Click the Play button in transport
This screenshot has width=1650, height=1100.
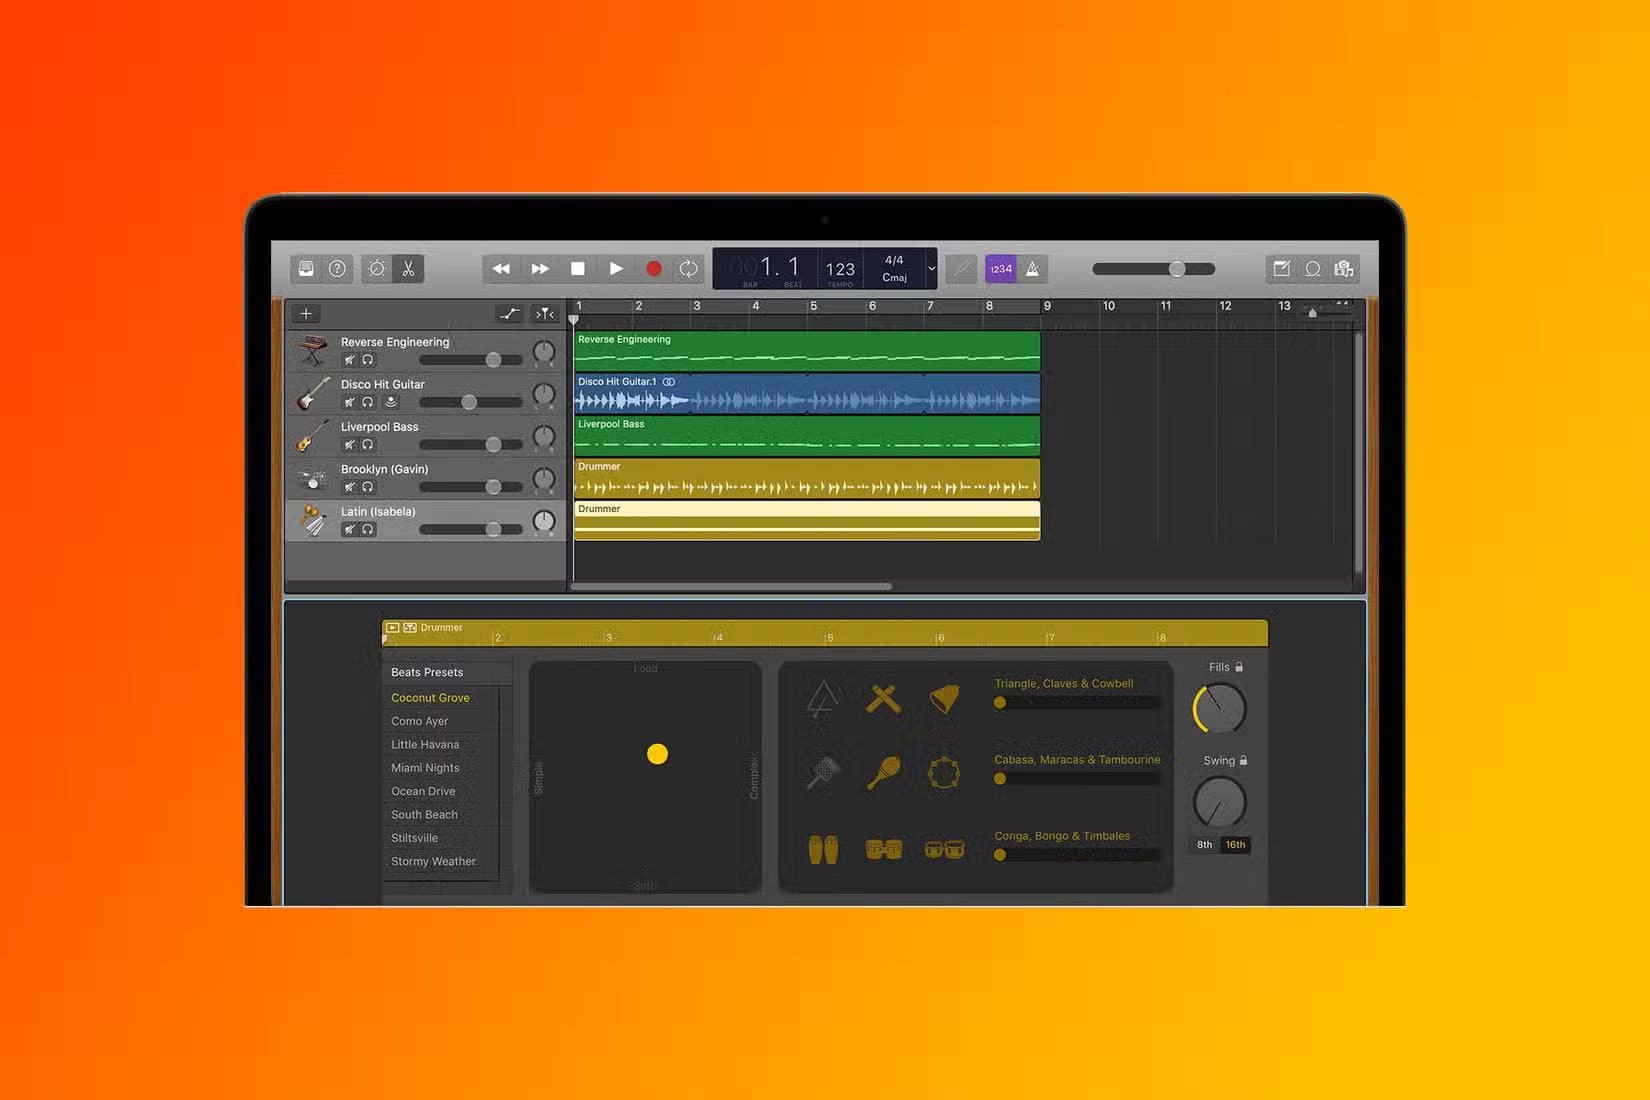(x=616, y=269)
